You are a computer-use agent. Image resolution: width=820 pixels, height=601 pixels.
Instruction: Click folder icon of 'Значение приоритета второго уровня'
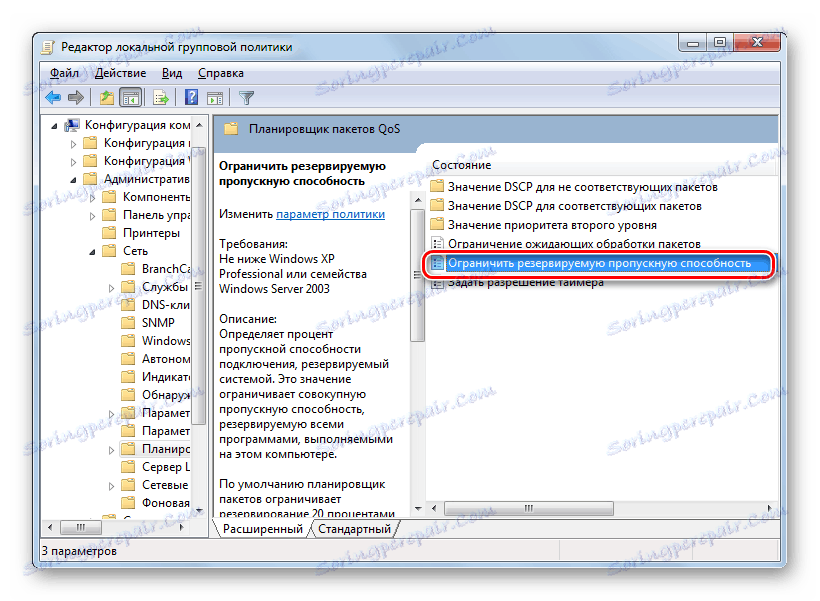(437, 225)
